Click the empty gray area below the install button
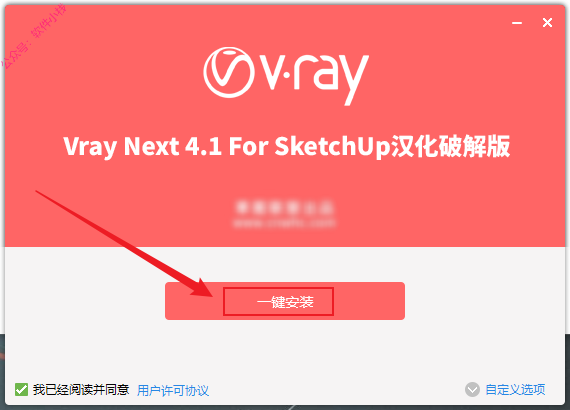The height and width of the screenshot is (410, 570). (x=285, y=351)
